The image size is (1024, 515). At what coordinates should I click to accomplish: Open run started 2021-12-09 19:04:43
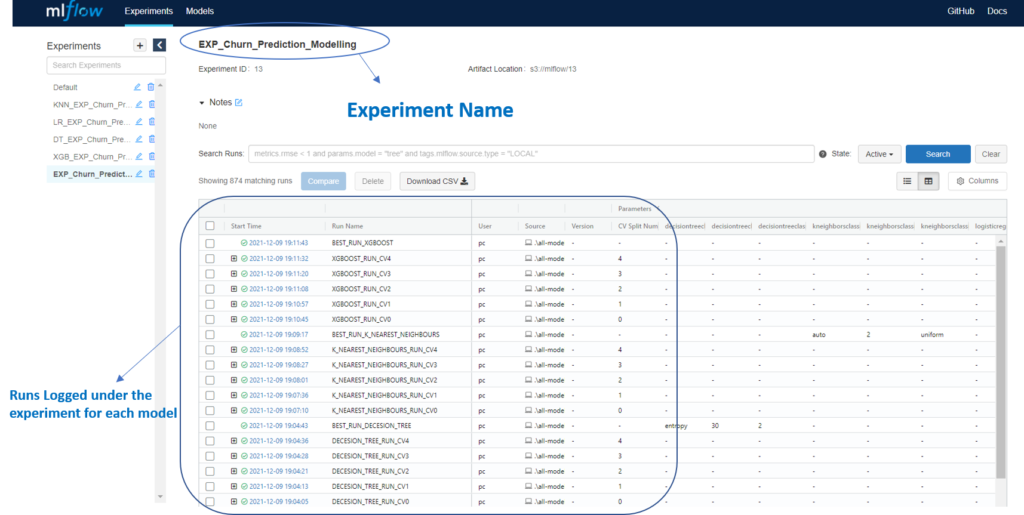[x=278, y=426]
